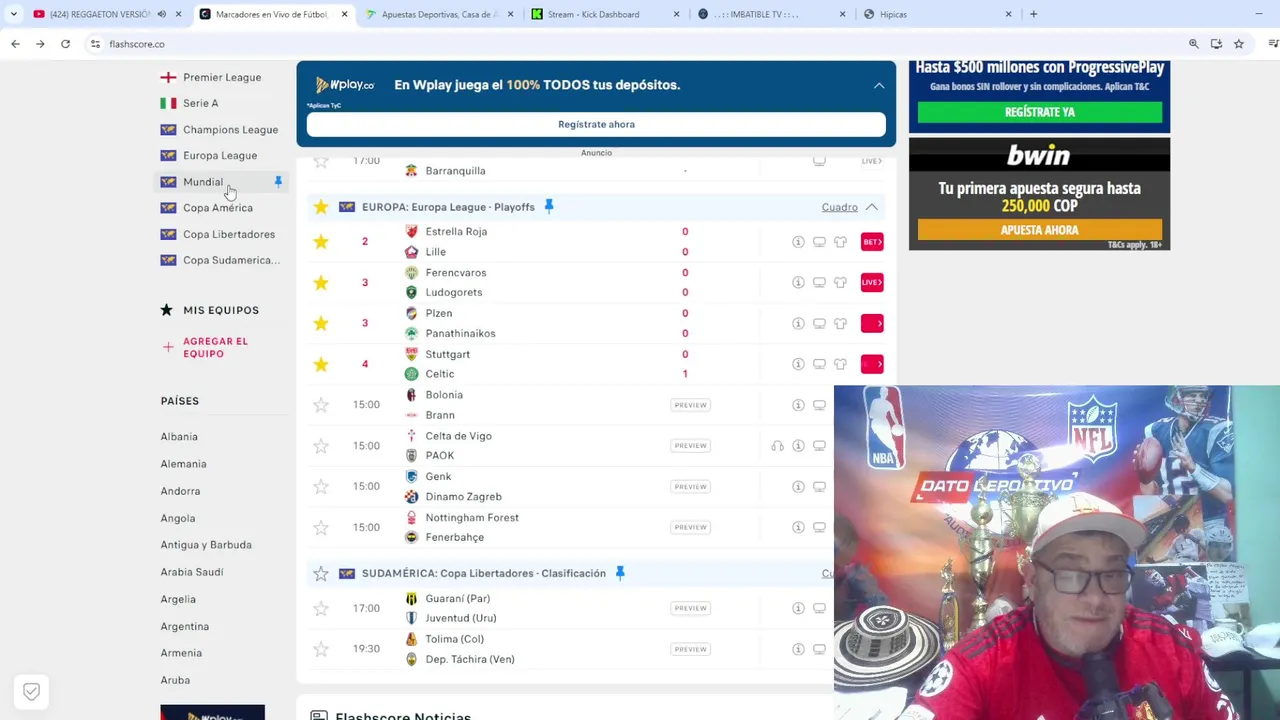Open info icon for Ferencvaros match

point(798,283)
